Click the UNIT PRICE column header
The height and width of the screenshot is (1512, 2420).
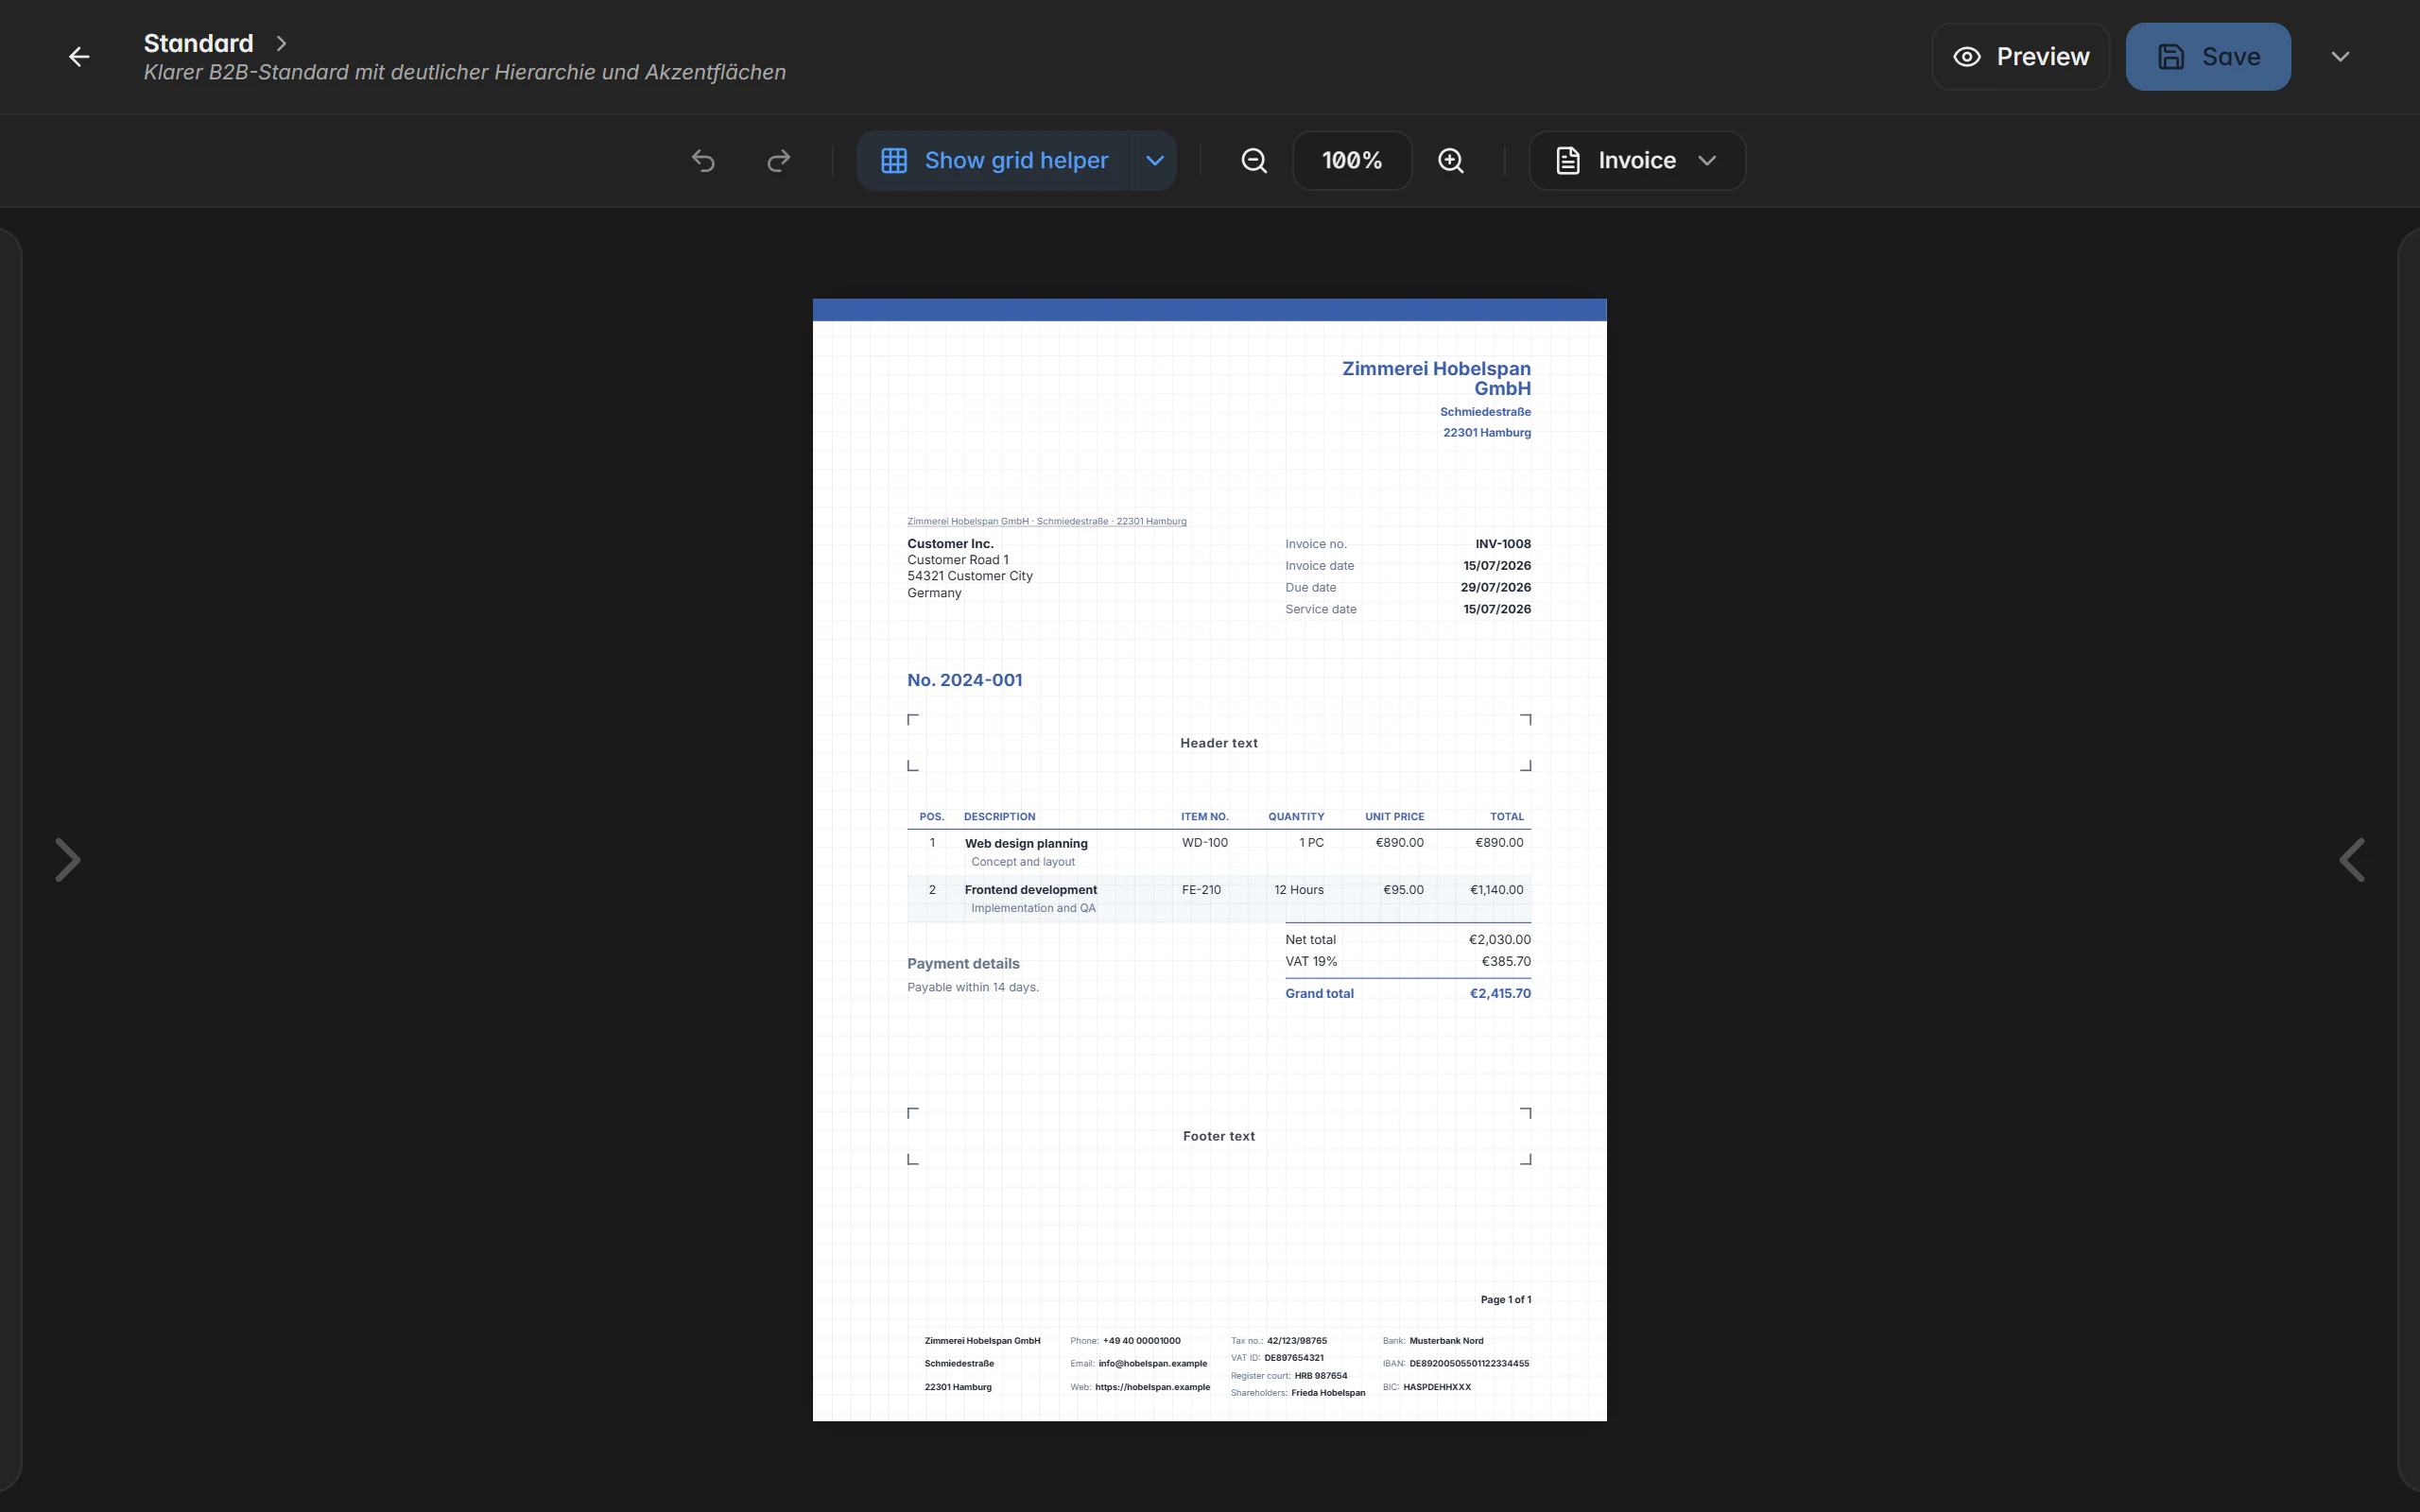click(x=1394, y=817)
